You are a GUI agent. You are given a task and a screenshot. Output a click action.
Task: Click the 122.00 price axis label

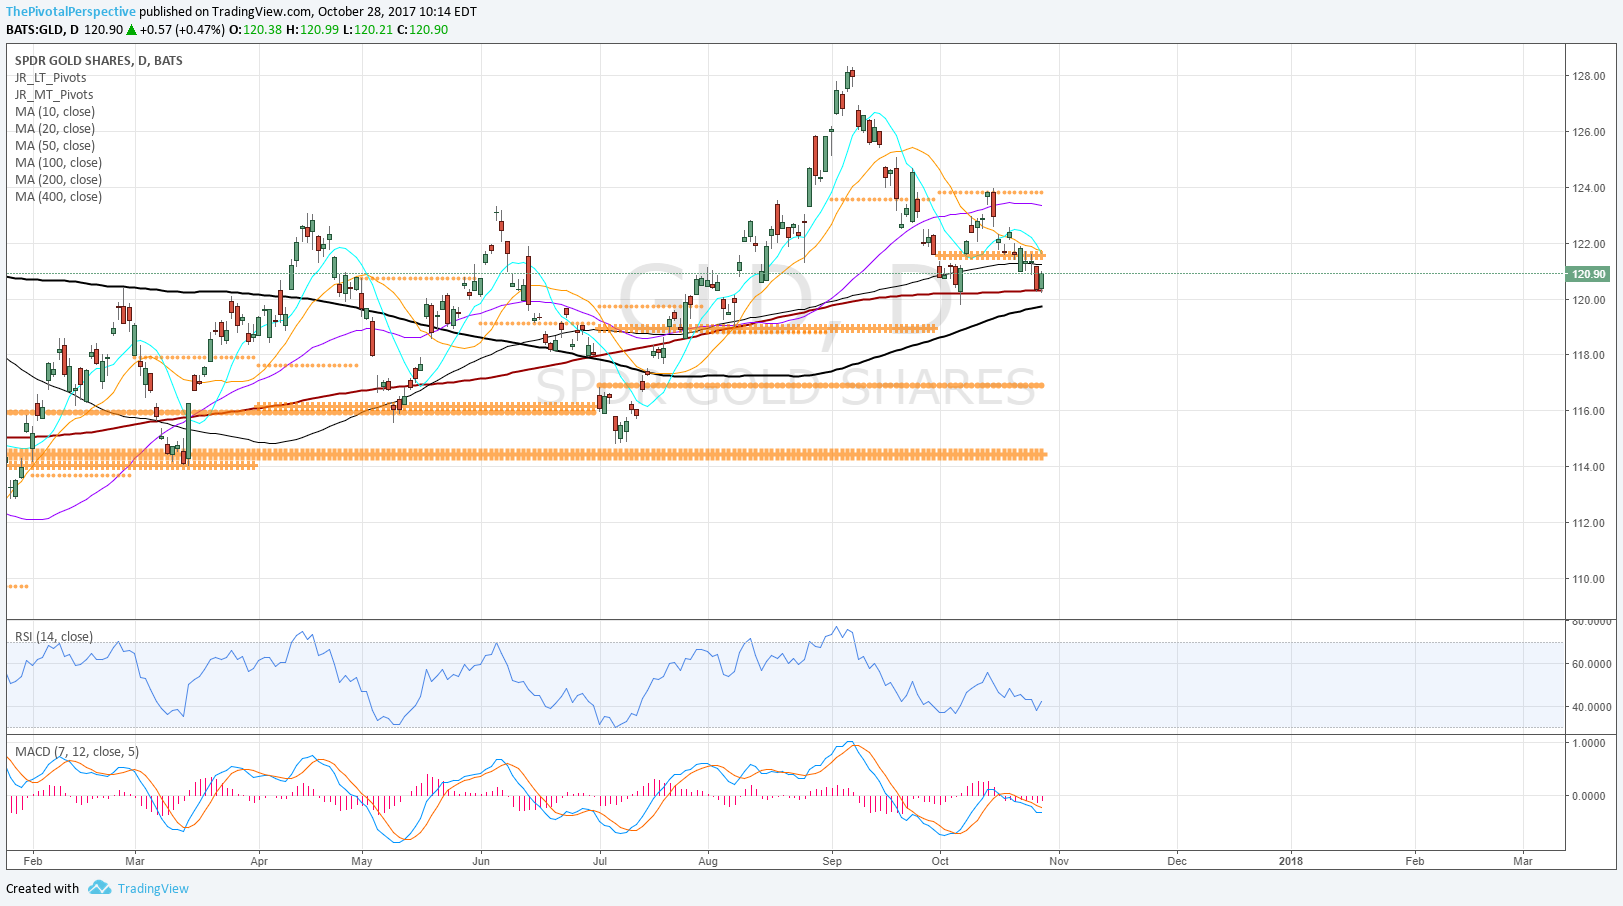click(x=1589, y=244)
